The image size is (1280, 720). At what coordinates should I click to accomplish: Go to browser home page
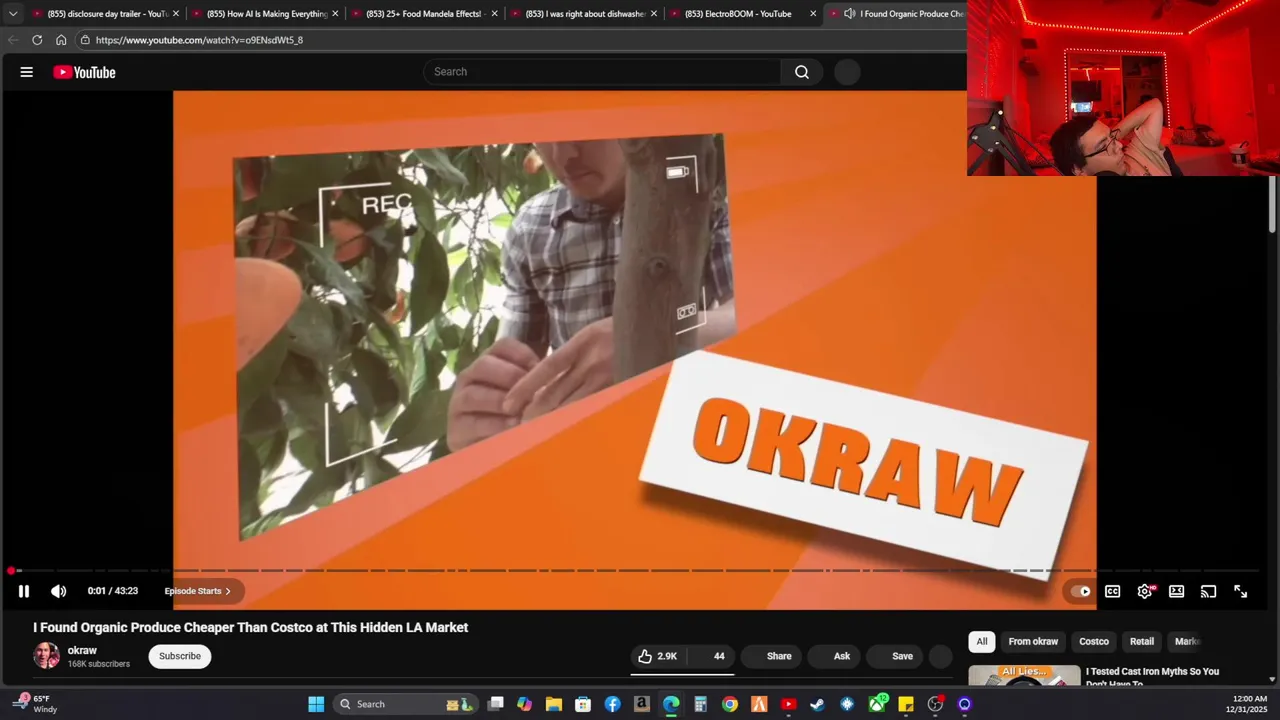(x=61, y=40)
